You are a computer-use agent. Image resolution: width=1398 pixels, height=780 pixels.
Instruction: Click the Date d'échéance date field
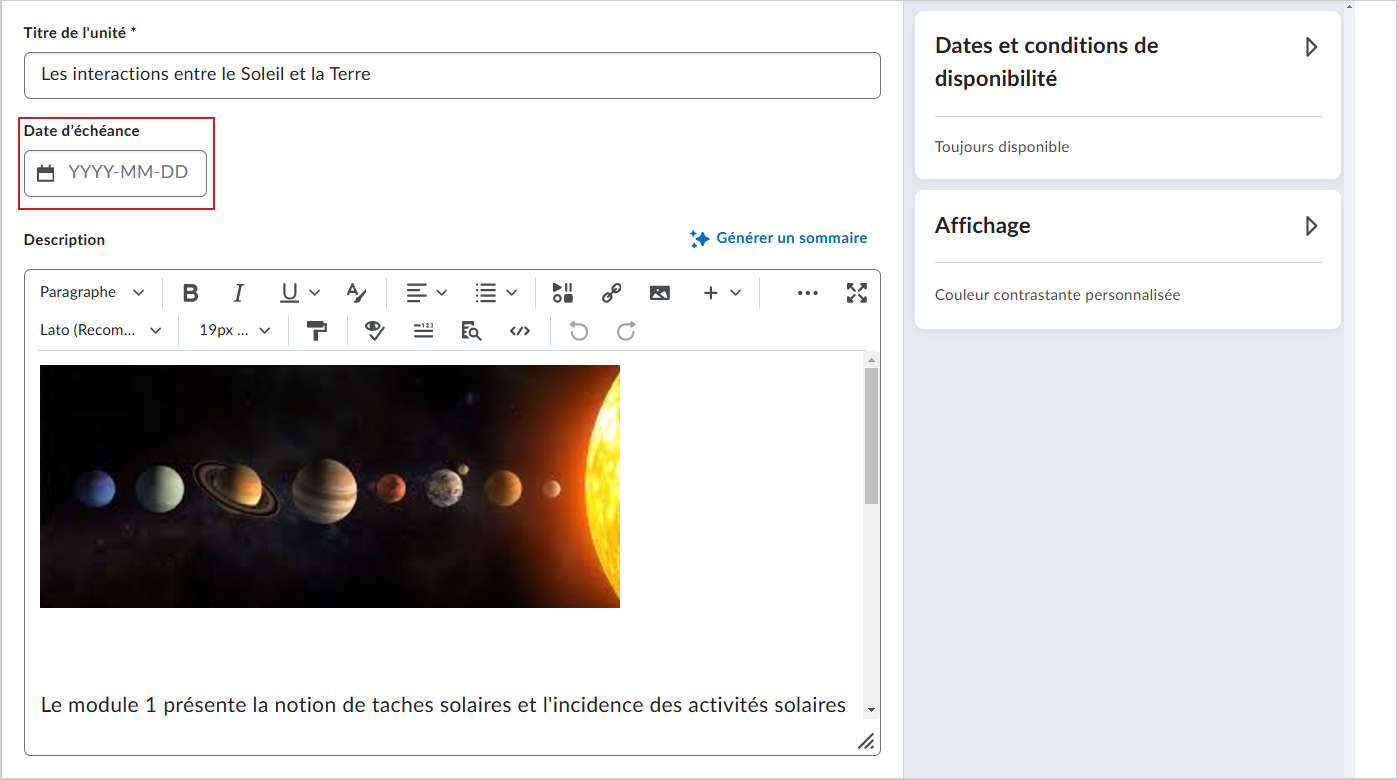[x=115, y=173]
